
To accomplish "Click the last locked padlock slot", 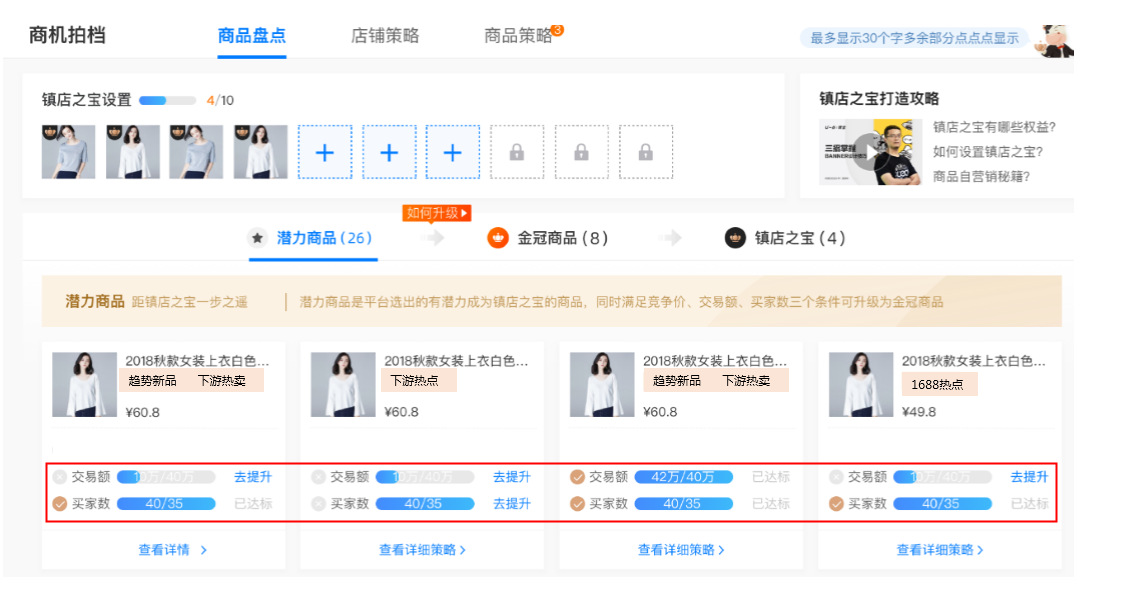I will point(645,152).
